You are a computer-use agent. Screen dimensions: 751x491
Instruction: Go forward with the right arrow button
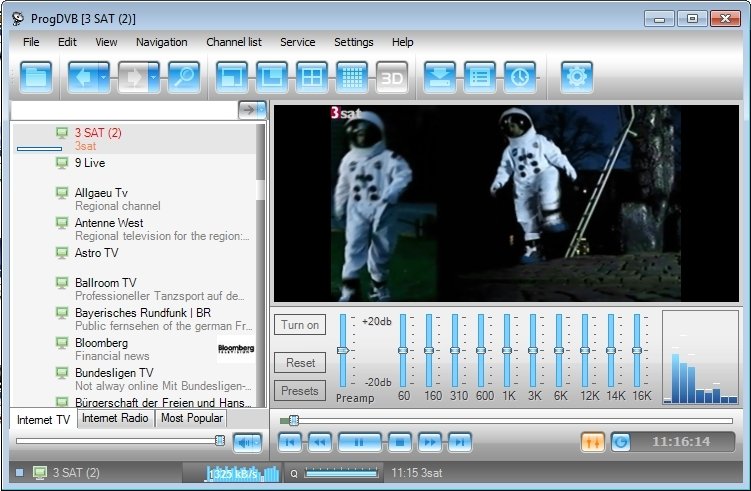[133, 77]
